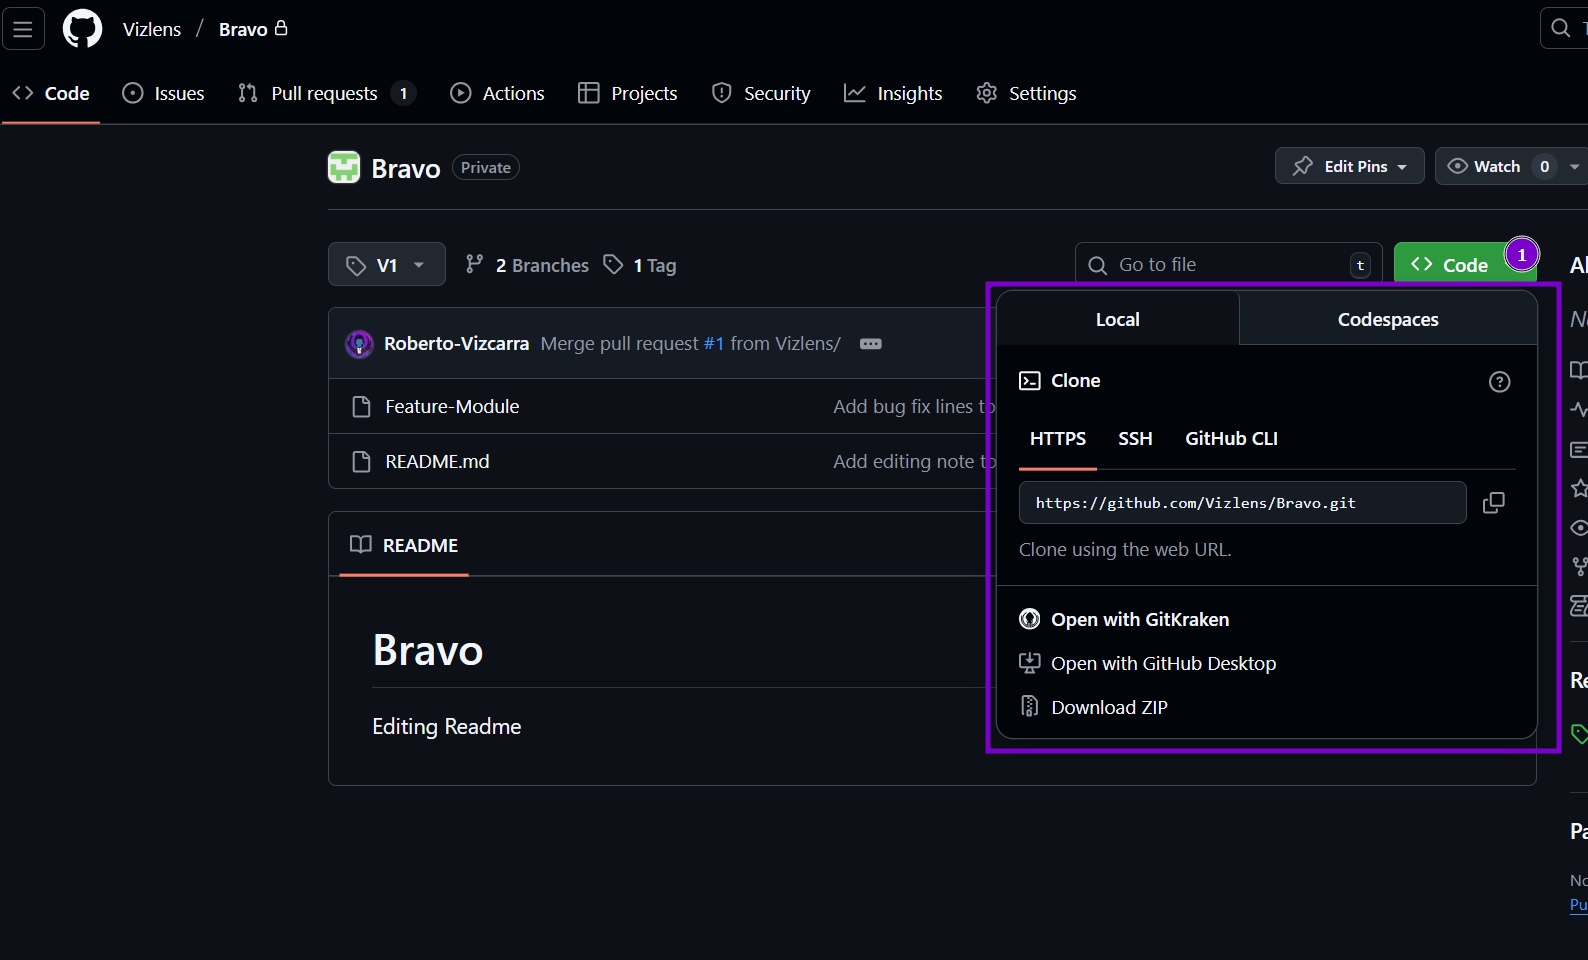Select the SSH clone method tab
The image size is (1588, 960).
tap(1135, 439)
